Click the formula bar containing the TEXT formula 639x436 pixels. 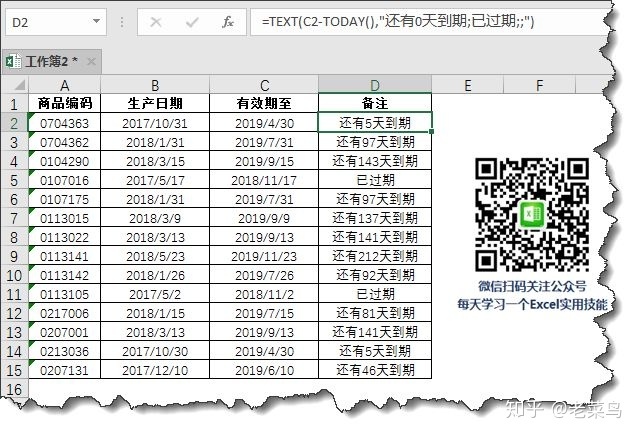pyautogui.click(x=430, y=22)
